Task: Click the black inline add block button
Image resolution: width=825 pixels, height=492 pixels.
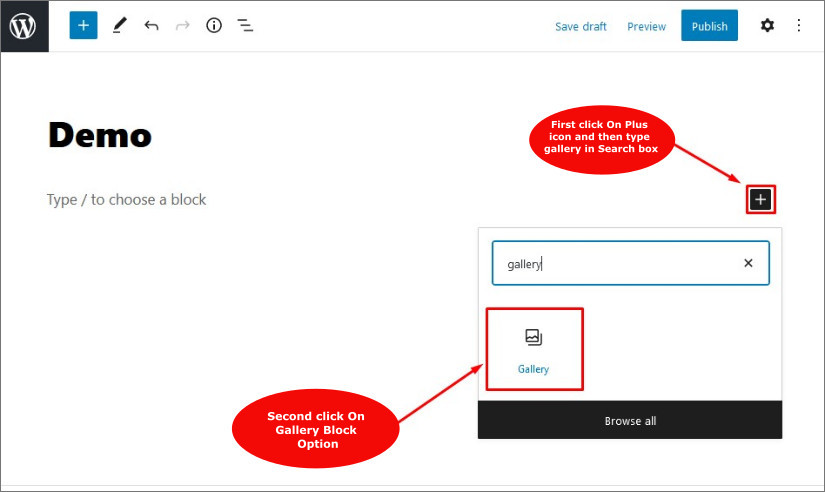Action: (761, 200)
